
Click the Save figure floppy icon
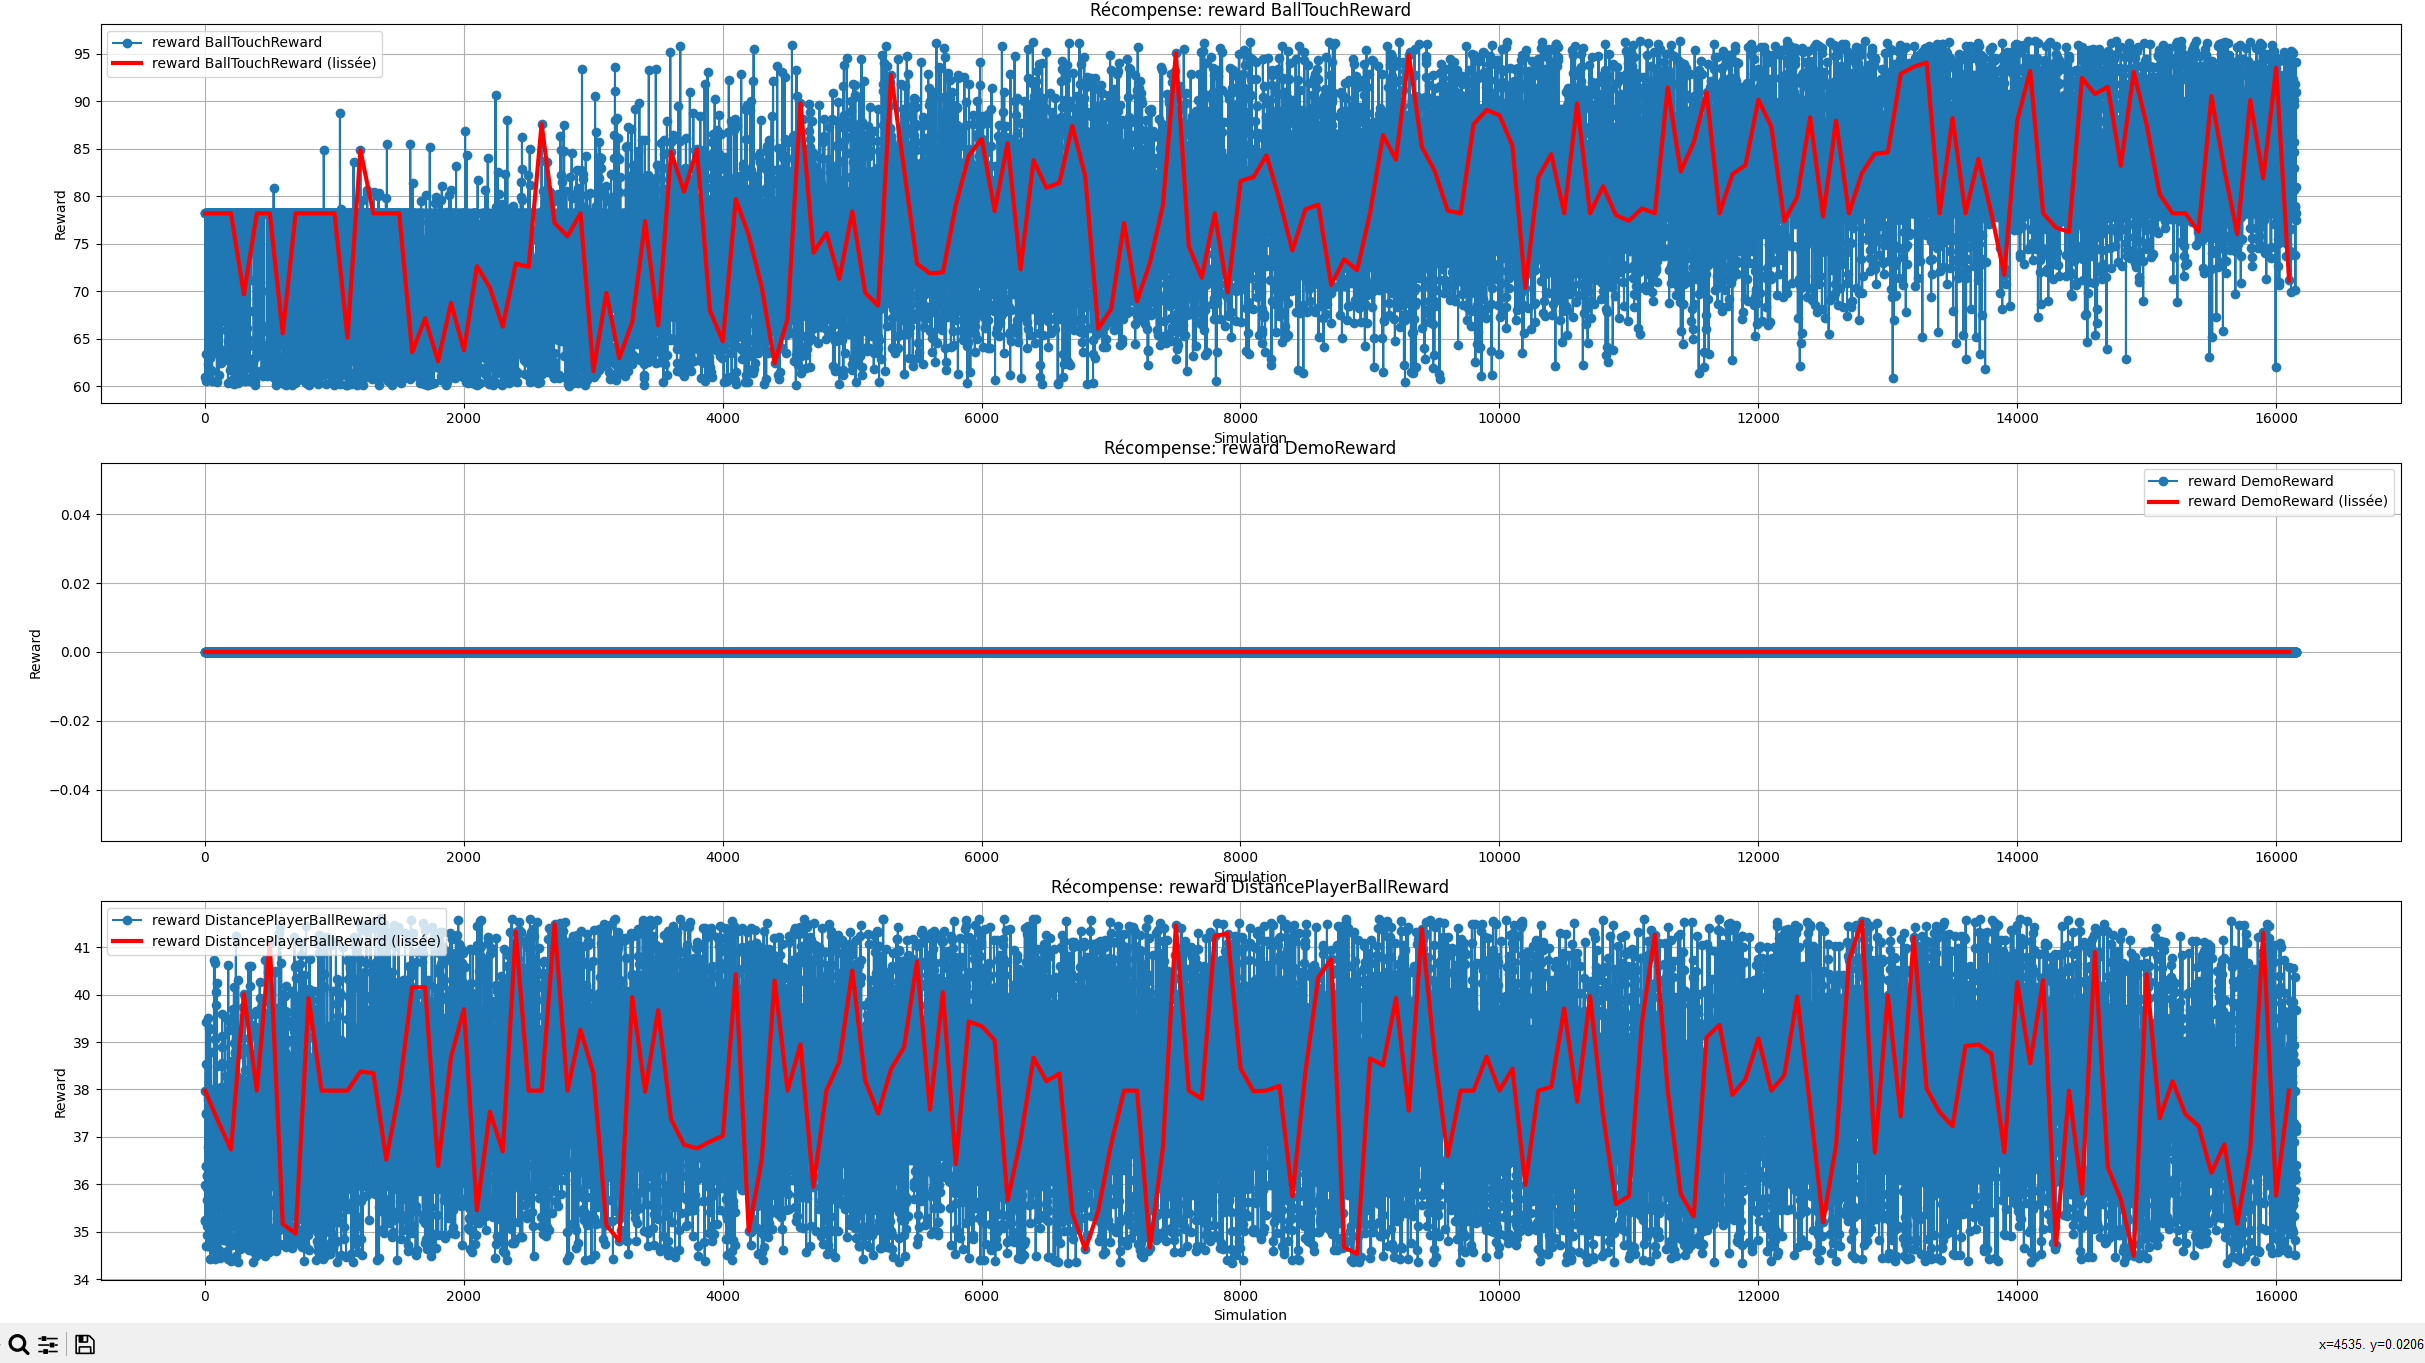[x=85, y=1344]
